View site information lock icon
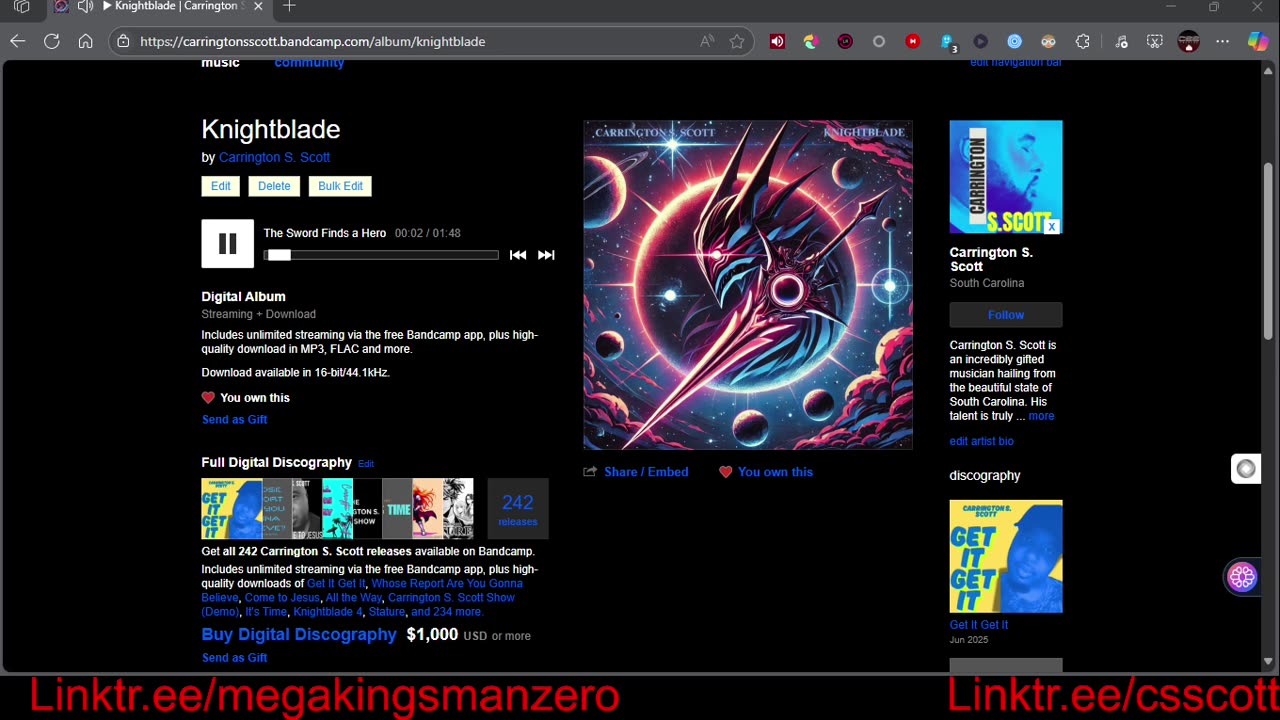 point(123,41)
